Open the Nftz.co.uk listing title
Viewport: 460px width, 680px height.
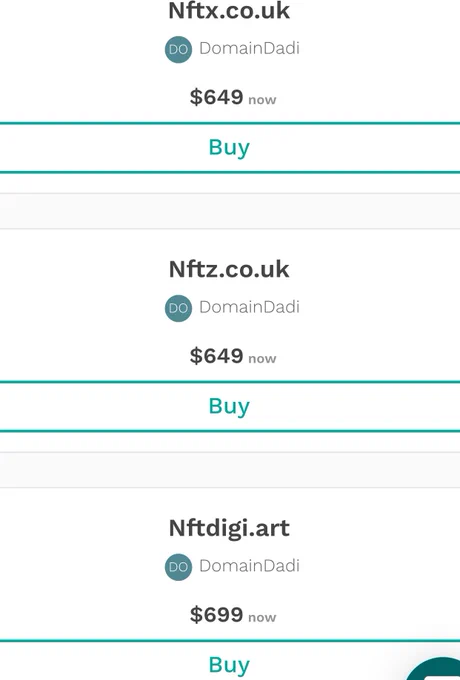click(229, 269)
